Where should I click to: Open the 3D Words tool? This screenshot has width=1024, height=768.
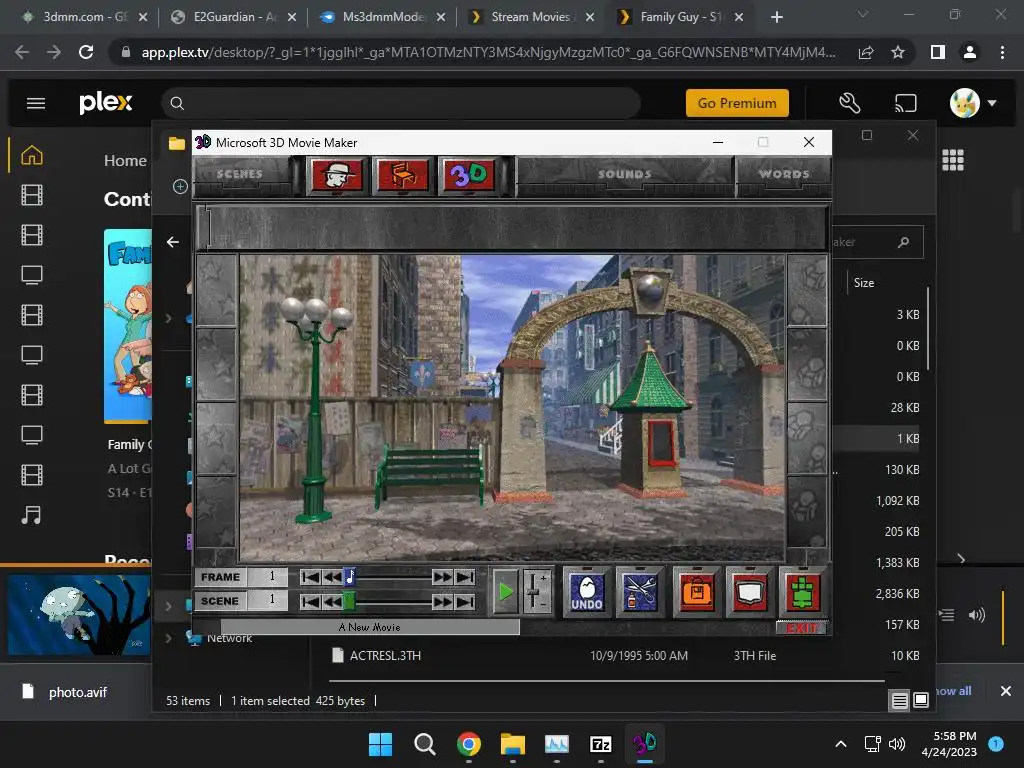point(468,175)
